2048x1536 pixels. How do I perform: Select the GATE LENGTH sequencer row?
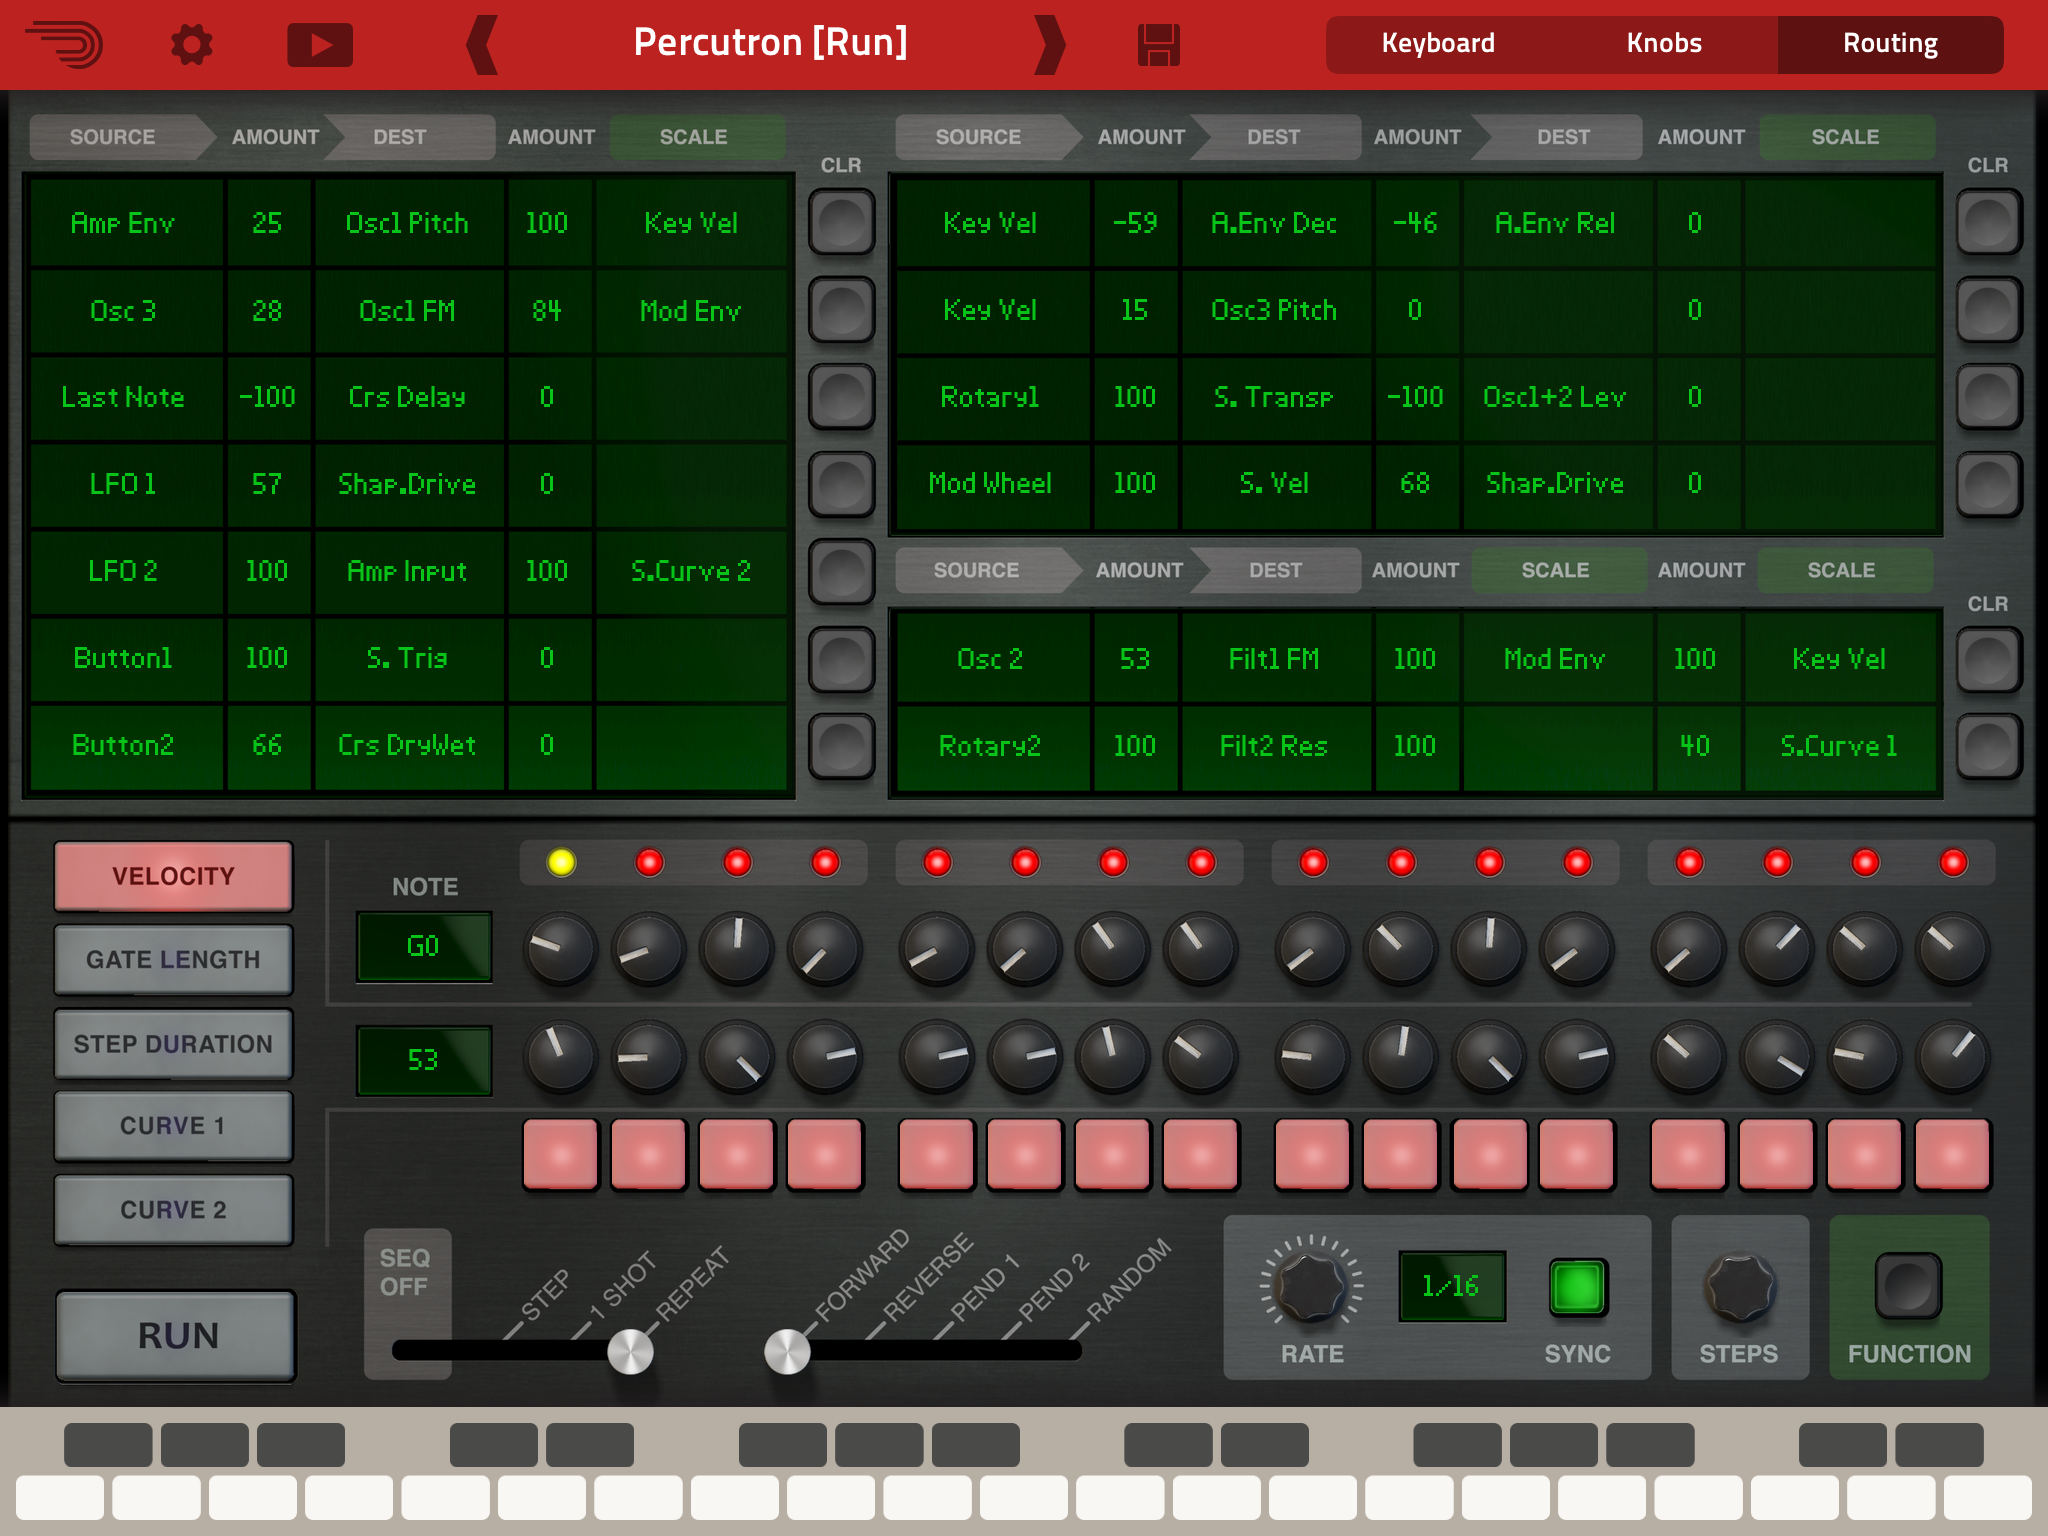174,960
